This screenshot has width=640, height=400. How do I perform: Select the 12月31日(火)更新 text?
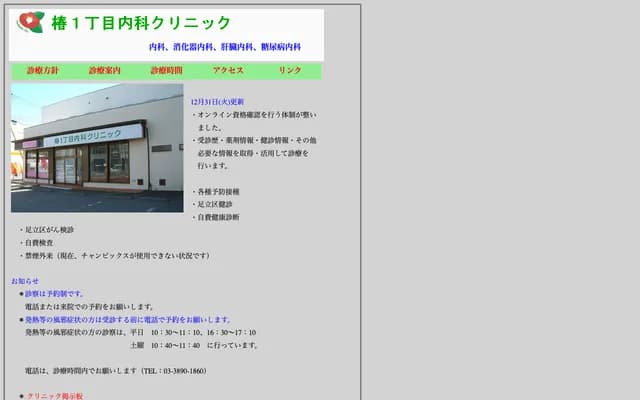coord(217,102)
